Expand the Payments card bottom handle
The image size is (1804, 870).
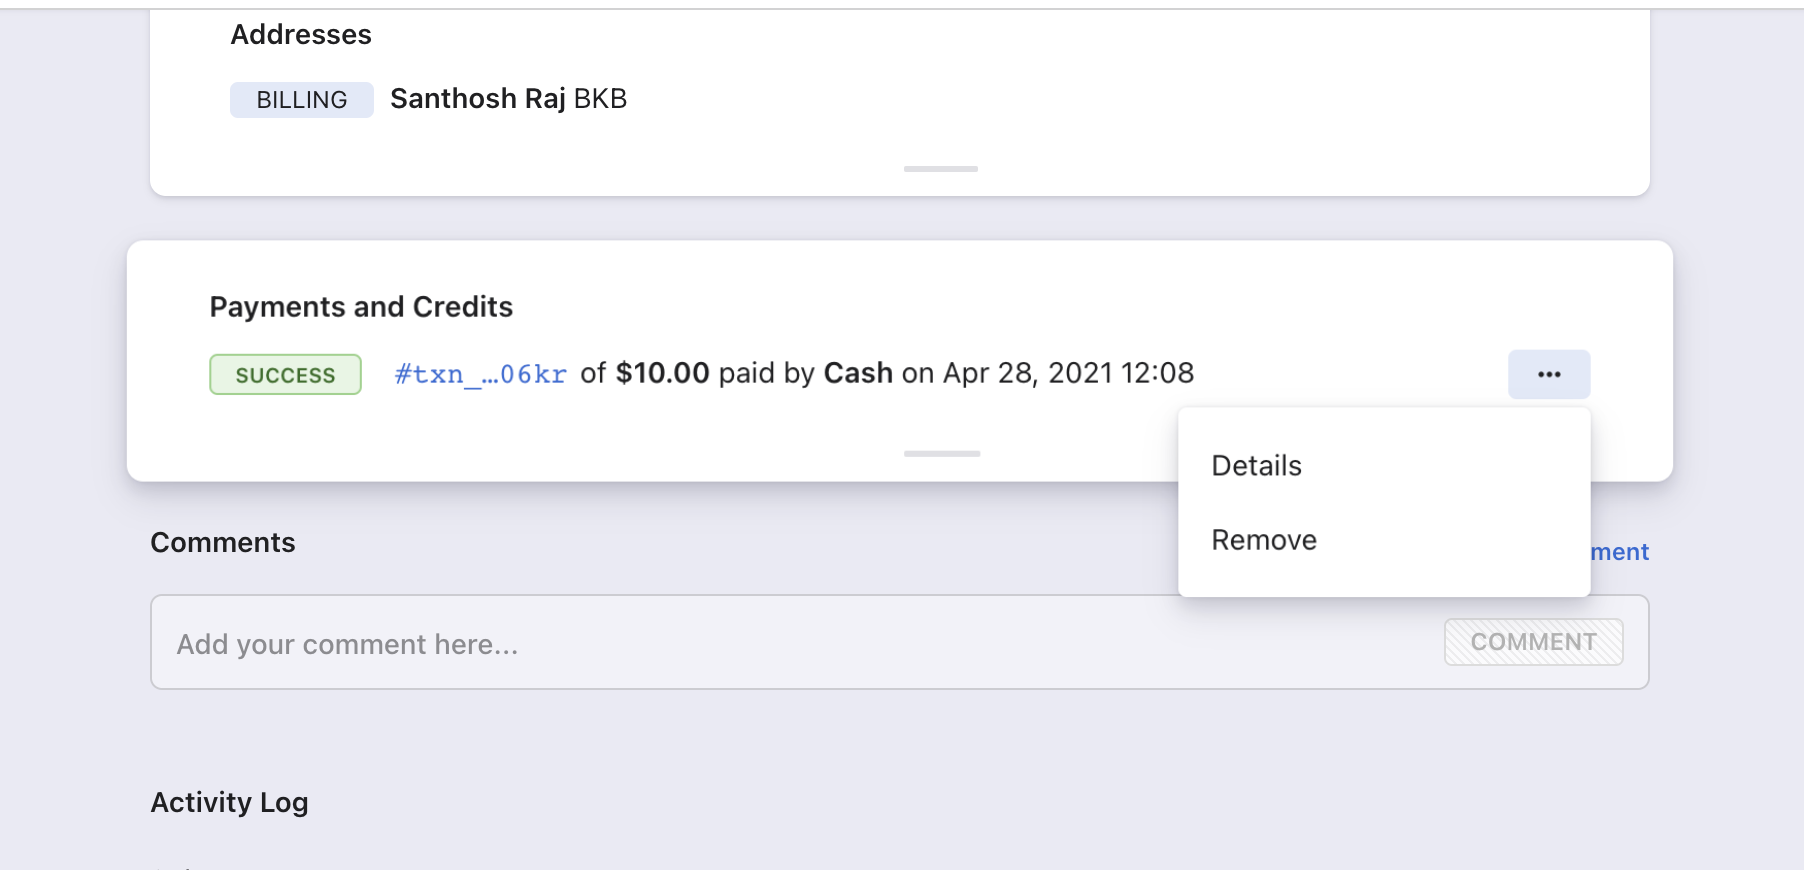coord(941,454)
